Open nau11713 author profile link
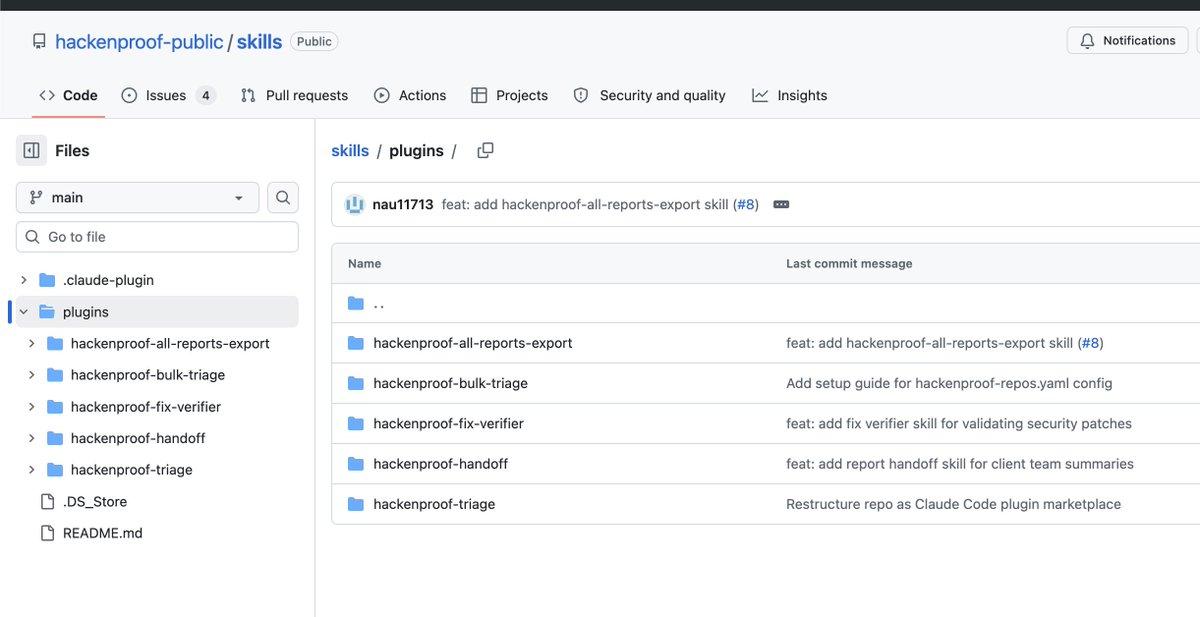Screen dimensions: 1200x617 point(403,204)
